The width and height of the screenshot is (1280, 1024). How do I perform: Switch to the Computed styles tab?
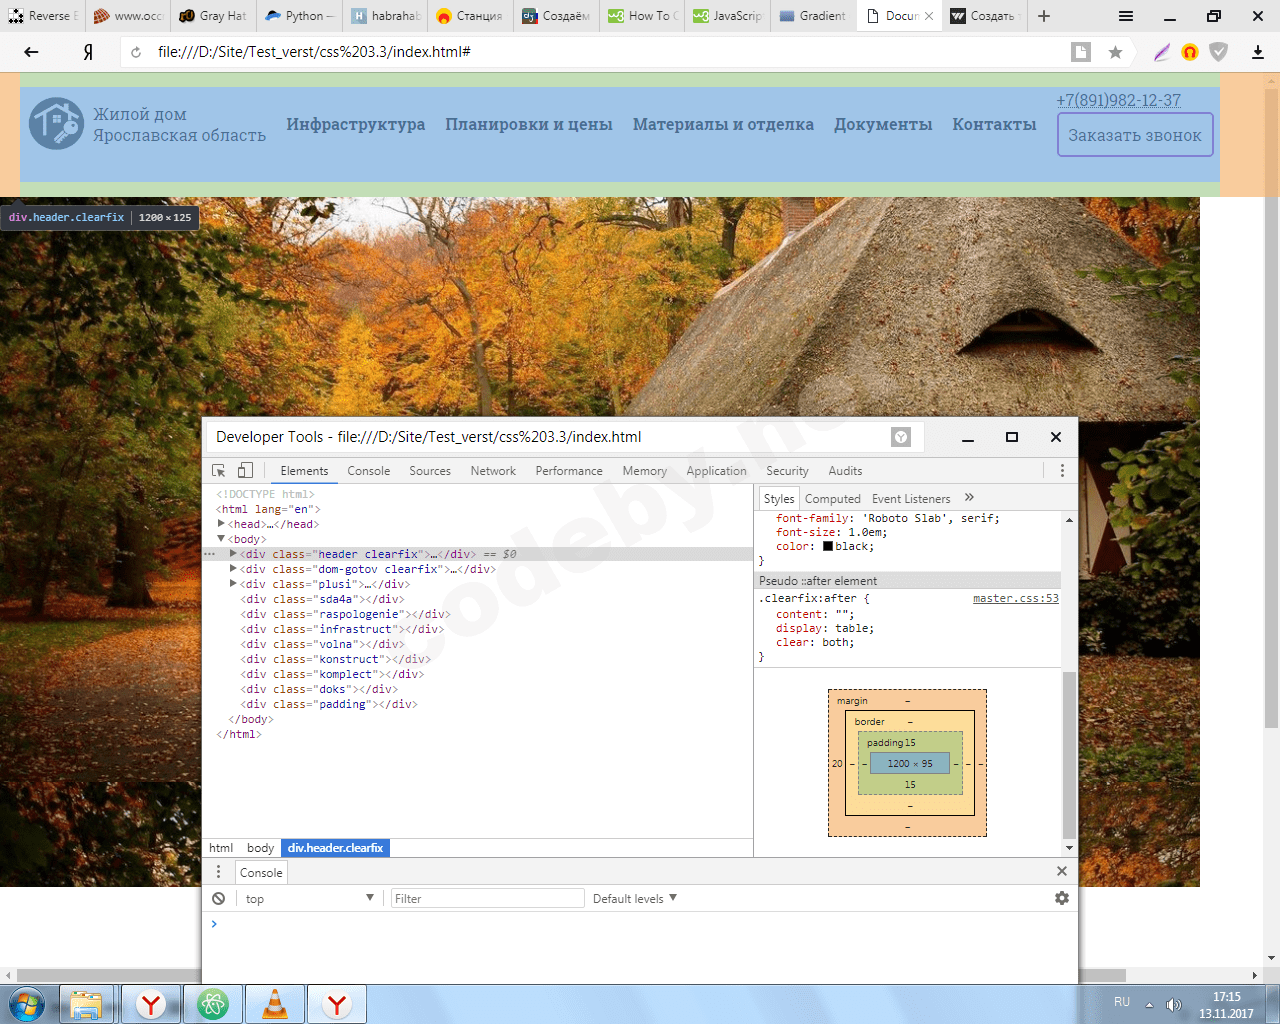tap(832, 499)
